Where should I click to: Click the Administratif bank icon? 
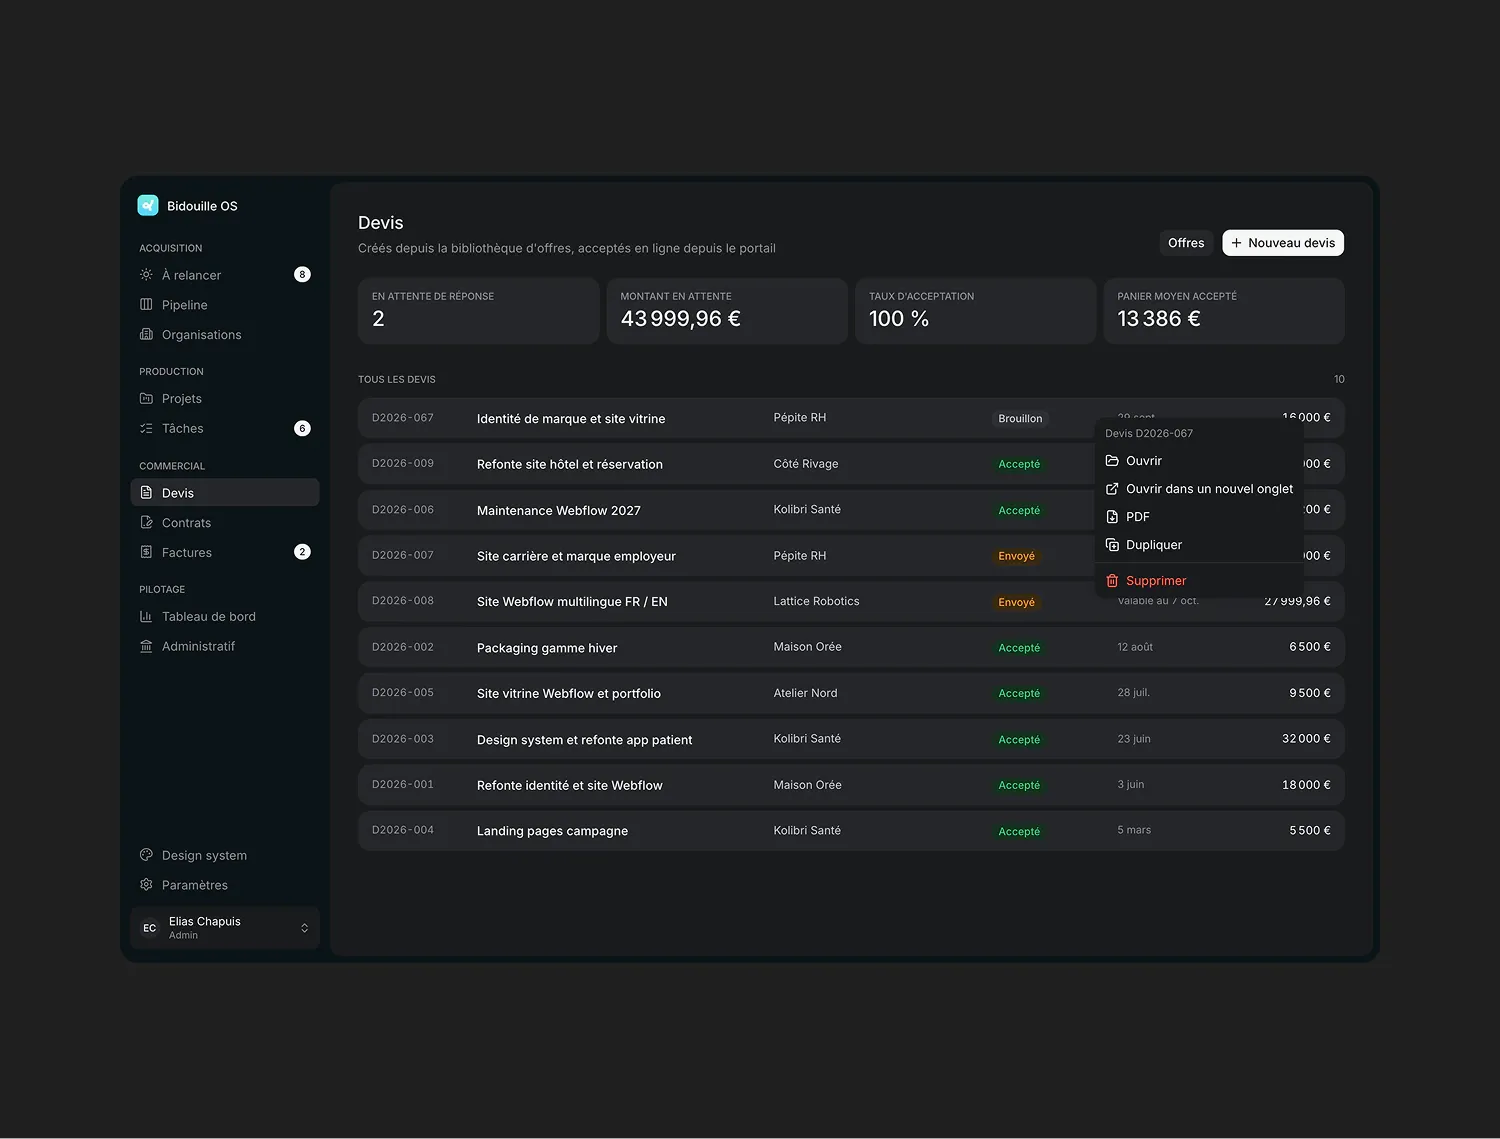pyautogui.click(x=146, y=646)
